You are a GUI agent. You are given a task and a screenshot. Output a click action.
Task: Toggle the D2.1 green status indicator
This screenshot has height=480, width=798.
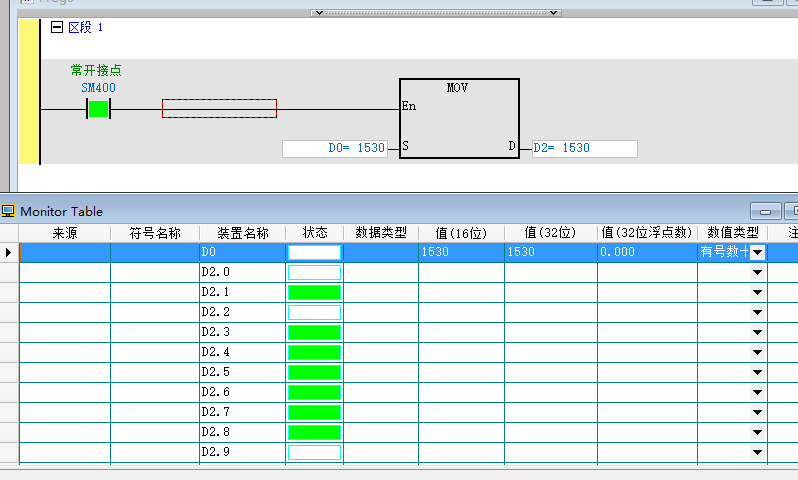tap(314, 292)
